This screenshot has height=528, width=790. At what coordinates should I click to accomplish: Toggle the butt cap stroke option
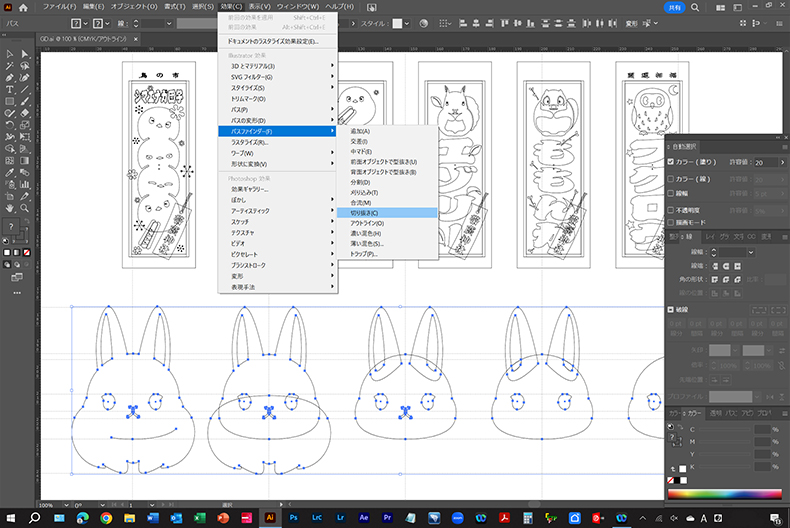[714, 266]
